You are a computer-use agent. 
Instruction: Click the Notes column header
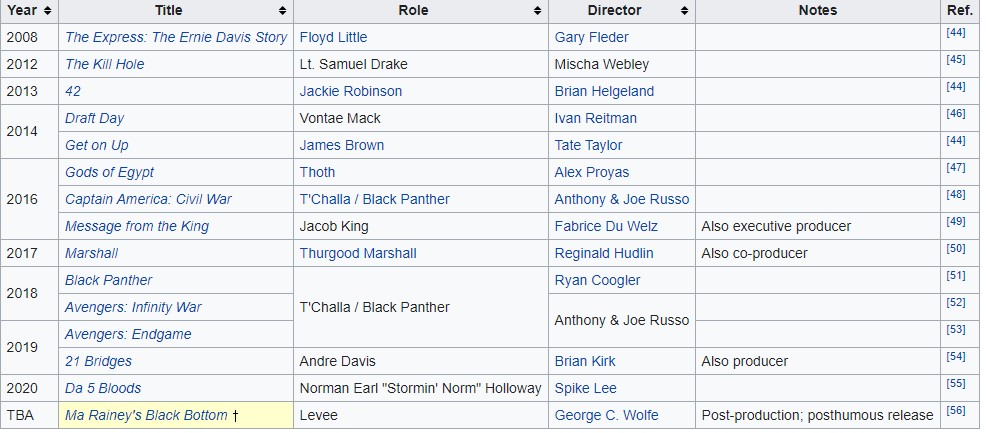(x=818, y=11)
